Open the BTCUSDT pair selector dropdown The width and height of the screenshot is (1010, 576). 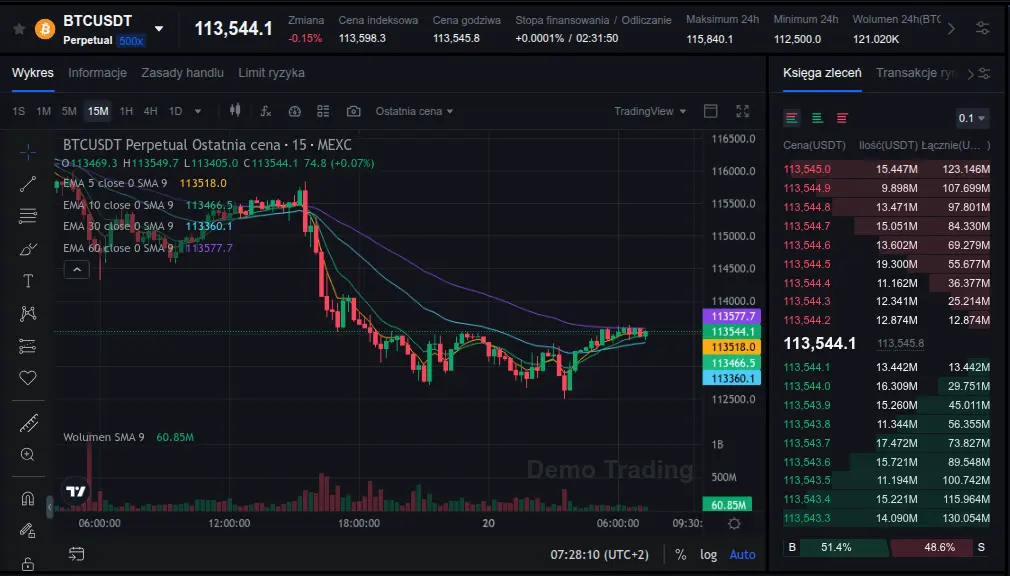pos(159,28)
